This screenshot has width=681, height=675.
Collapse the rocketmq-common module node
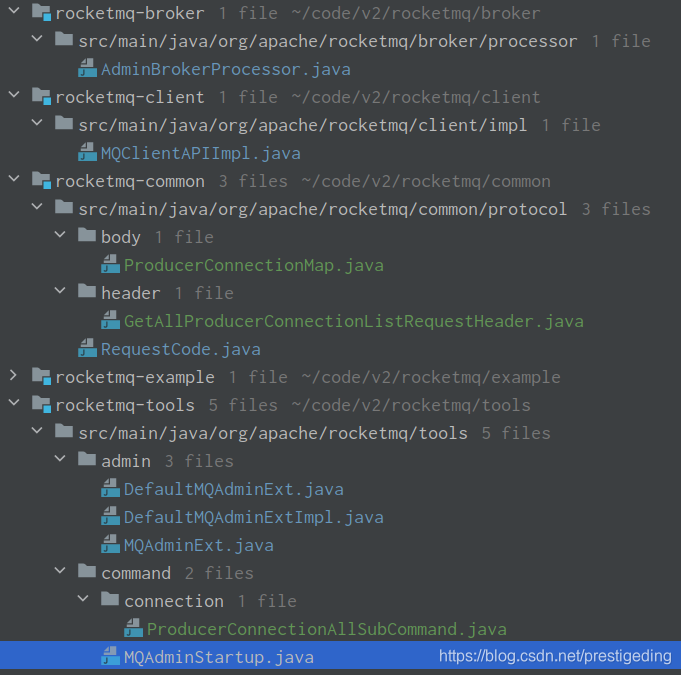(x=14, y=178)
